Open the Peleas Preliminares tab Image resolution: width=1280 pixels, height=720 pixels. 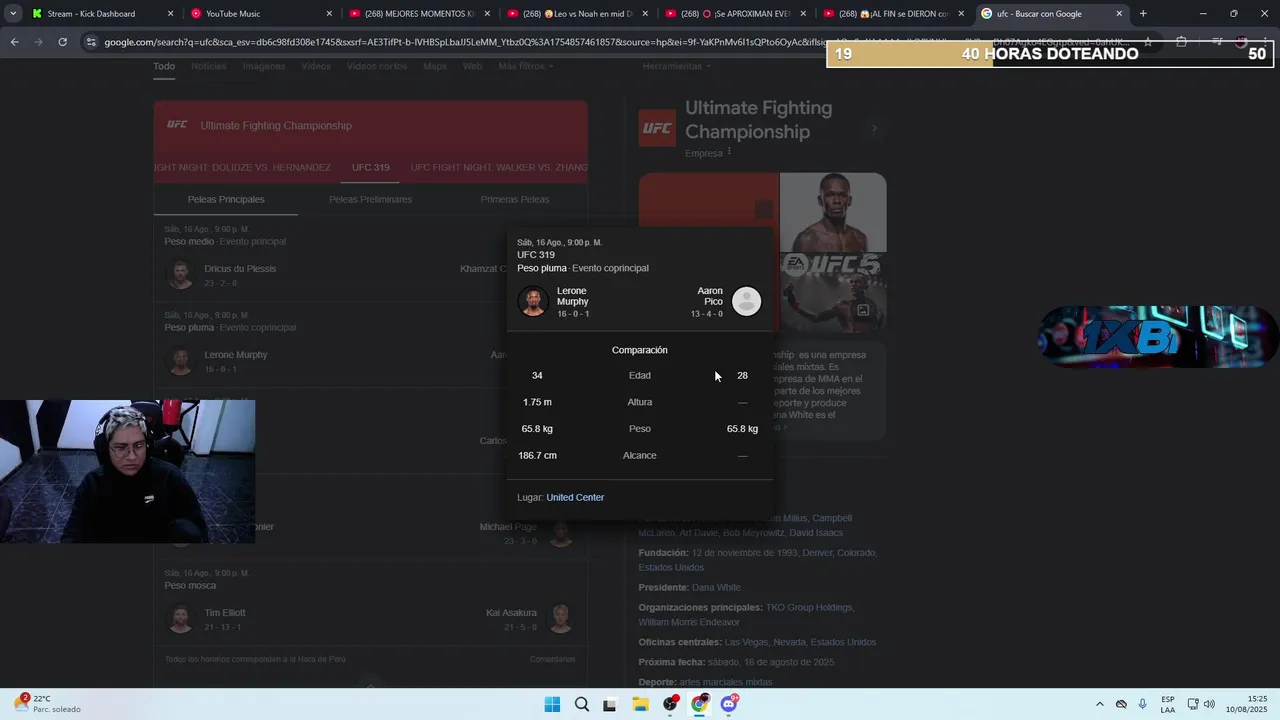[370, 199]
